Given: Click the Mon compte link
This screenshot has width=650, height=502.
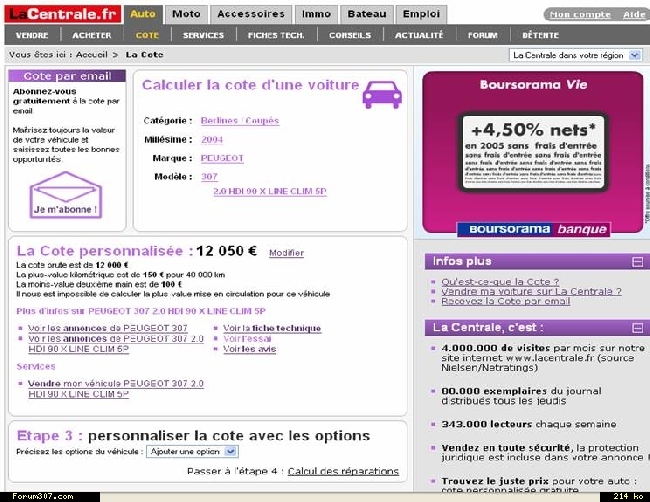Looking at the screenshot, I should tap(580, 15).
